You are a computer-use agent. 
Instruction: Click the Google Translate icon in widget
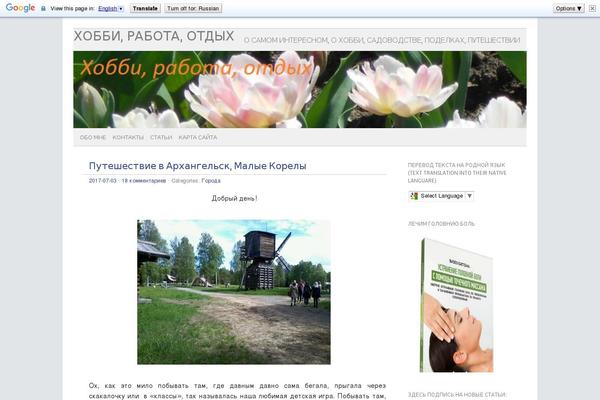click(414, 196)
